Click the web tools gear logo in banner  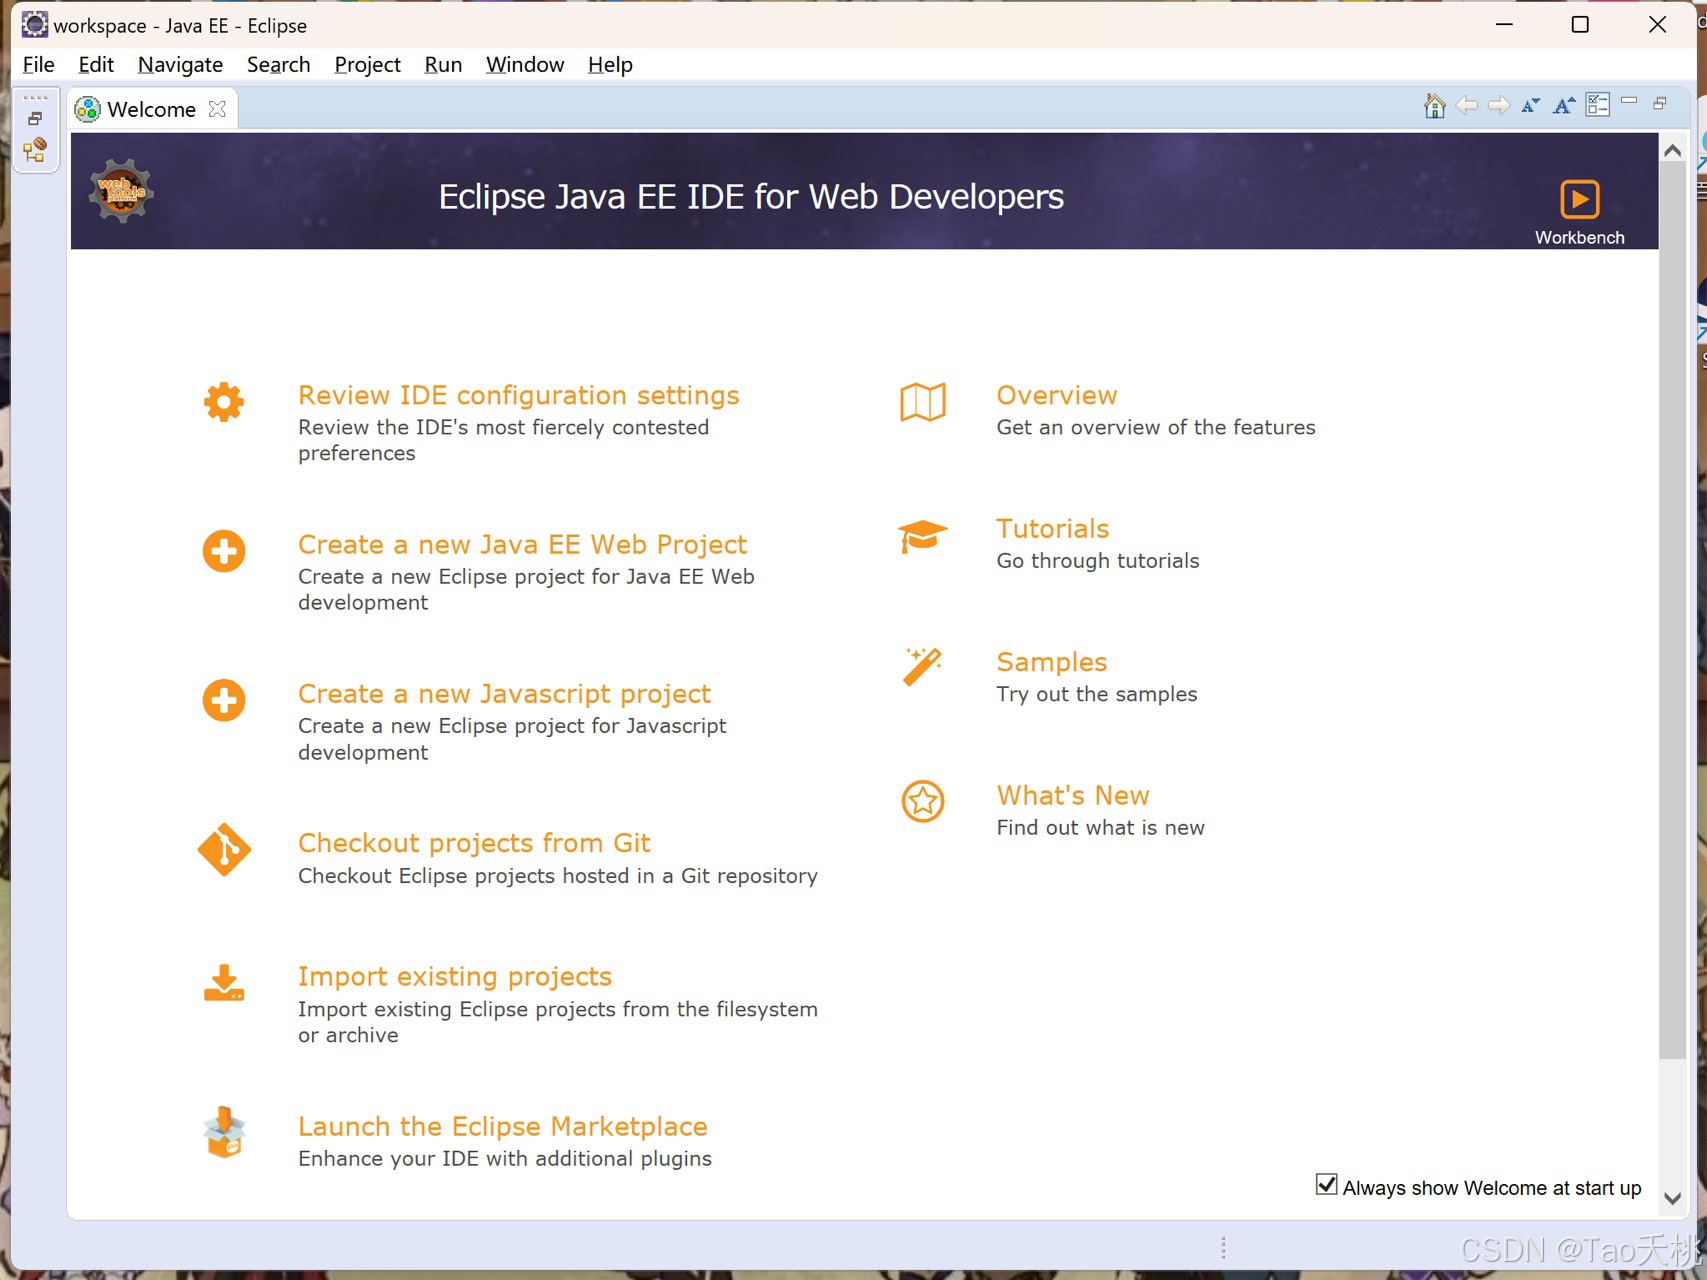[x=121, y=190]
